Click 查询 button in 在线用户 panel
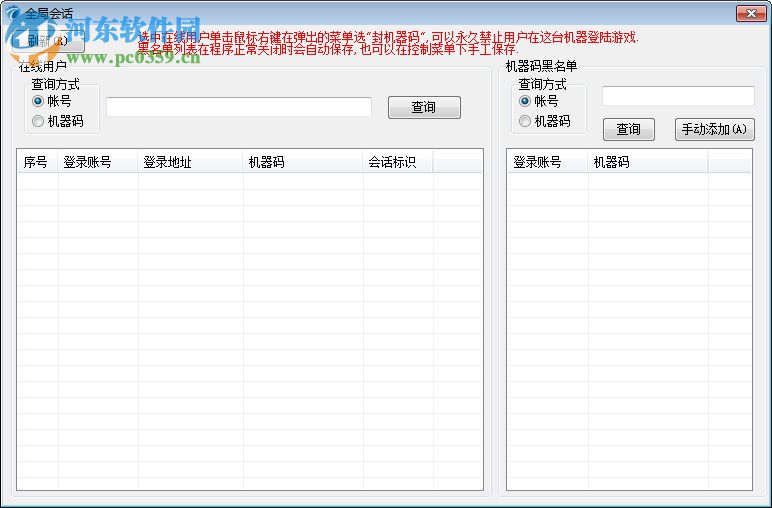Screen dimensions: 772x508 click(x=424, y=107)
